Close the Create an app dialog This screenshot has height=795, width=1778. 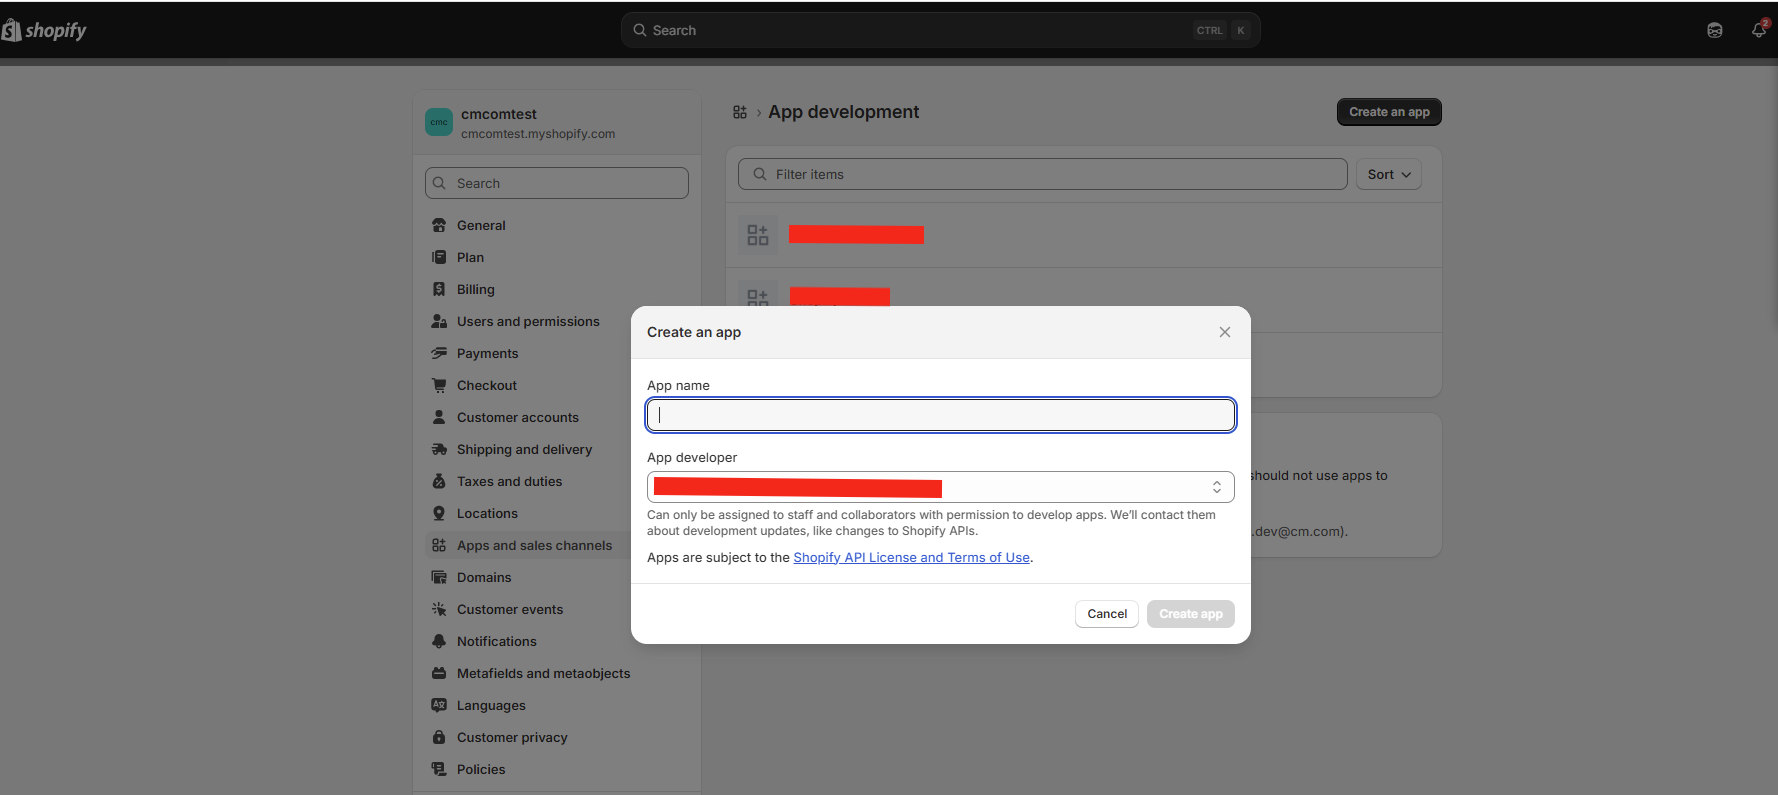point(1224,332)
